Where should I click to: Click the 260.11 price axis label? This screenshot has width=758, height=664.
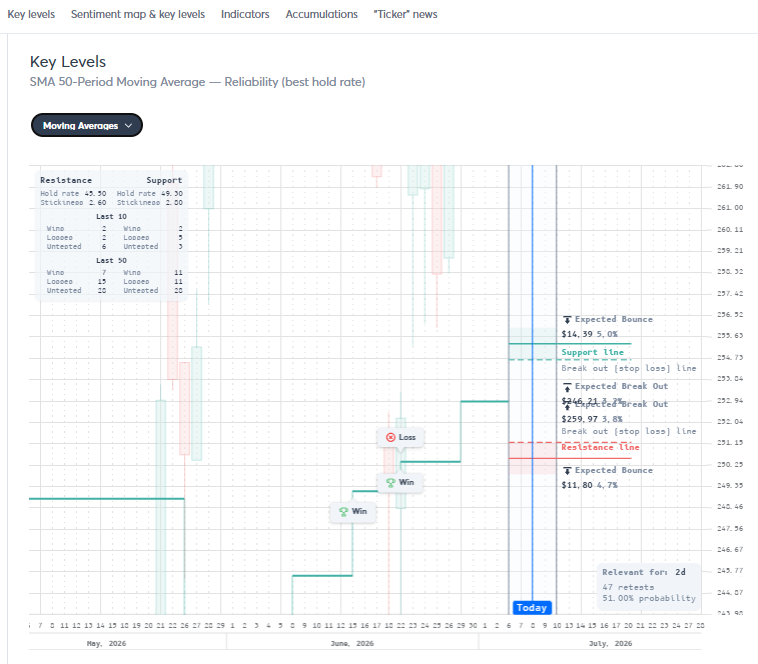pos(730,230)
